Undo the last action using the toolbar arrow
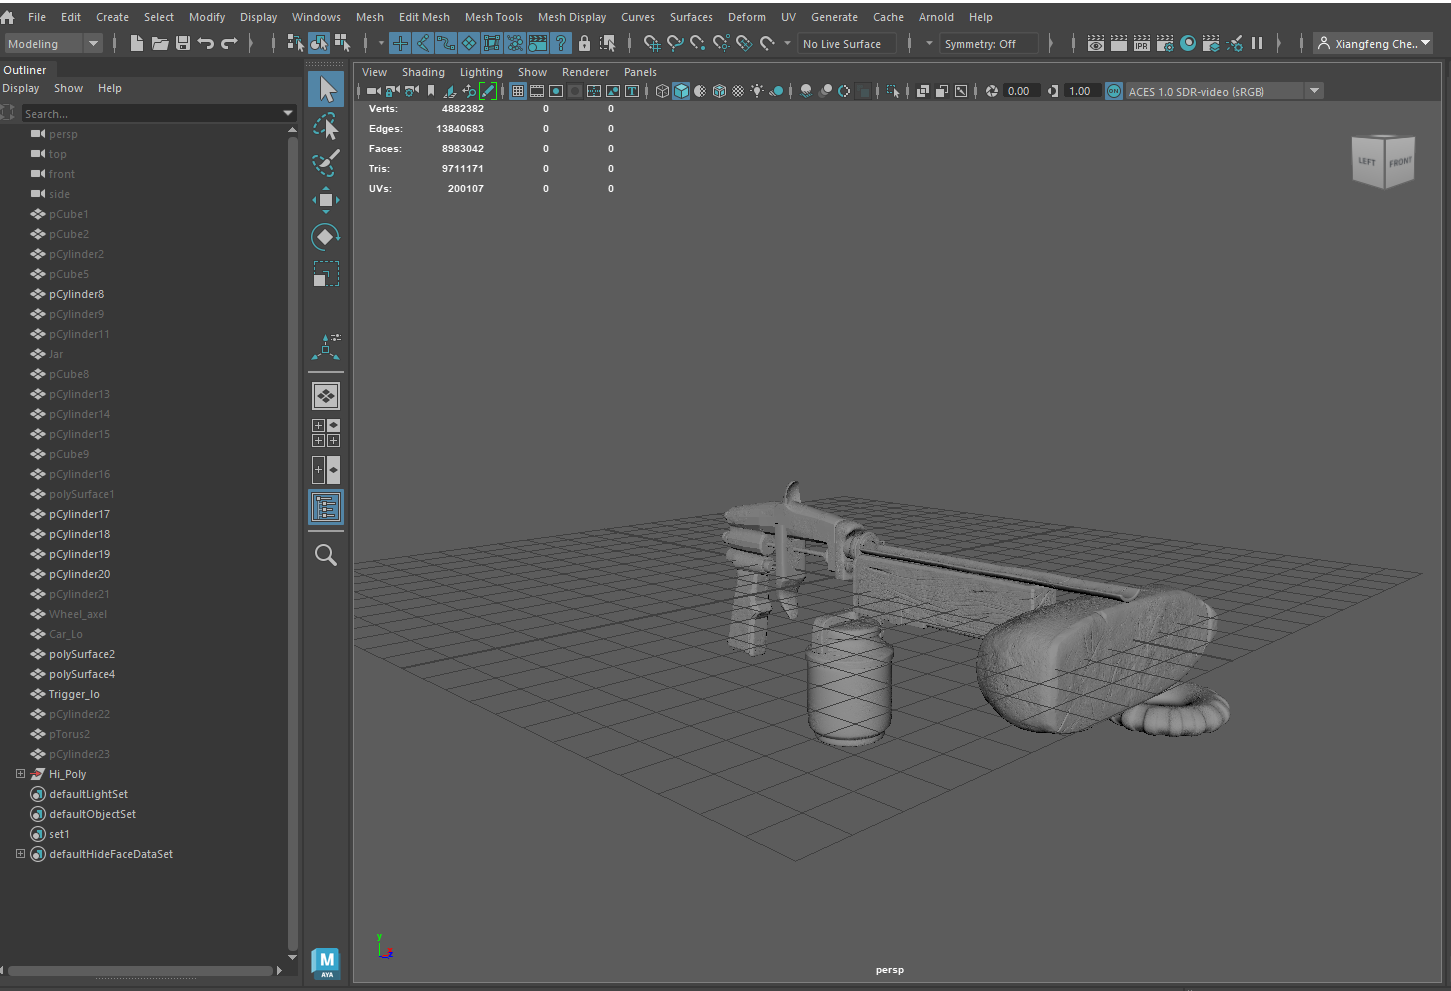Viewport: 1451px width, 991px height. [x=206, y=43]
